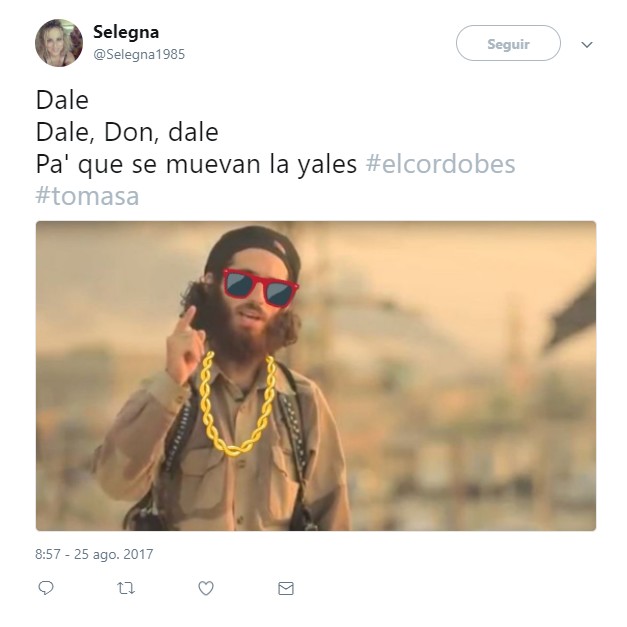Image resolution: width=627 pixels, height=627 pixels.
Task: Open the #elcordobes hashtag
Action: coord(441,163)
